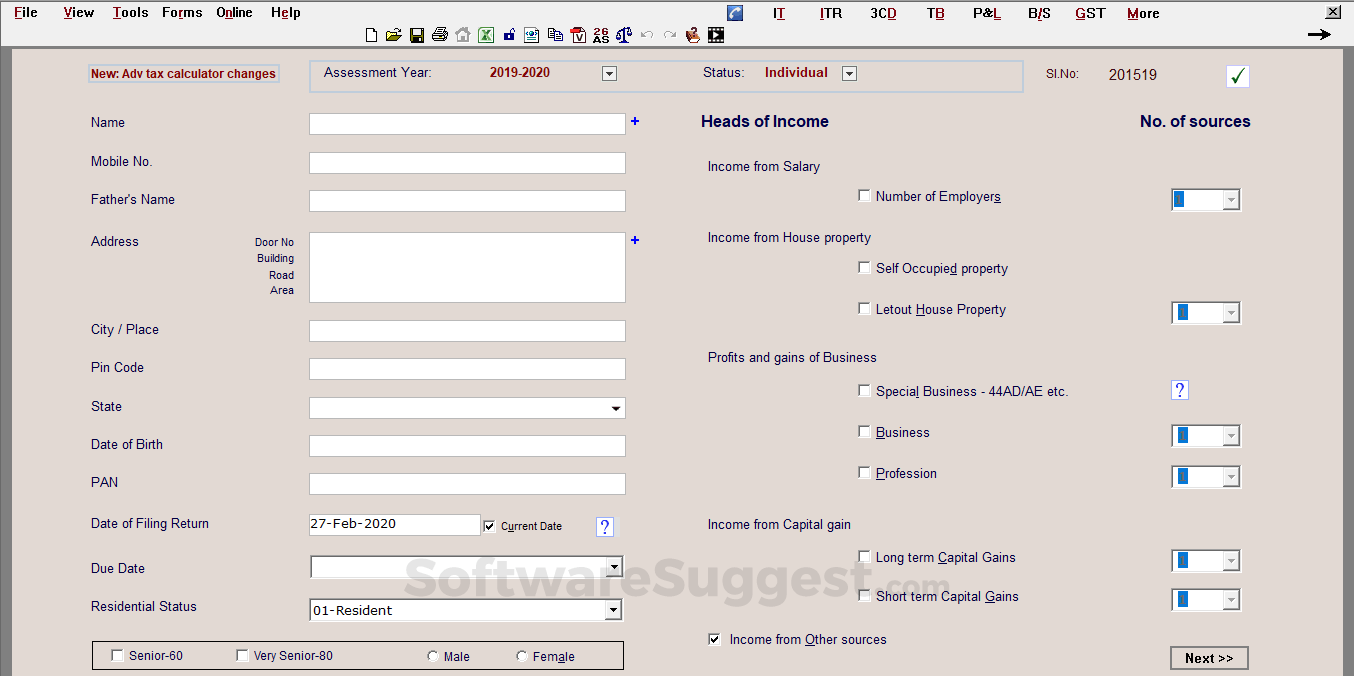Select the Female radio button
This screenshot has height=676, width=1354.
coord(522,656)
